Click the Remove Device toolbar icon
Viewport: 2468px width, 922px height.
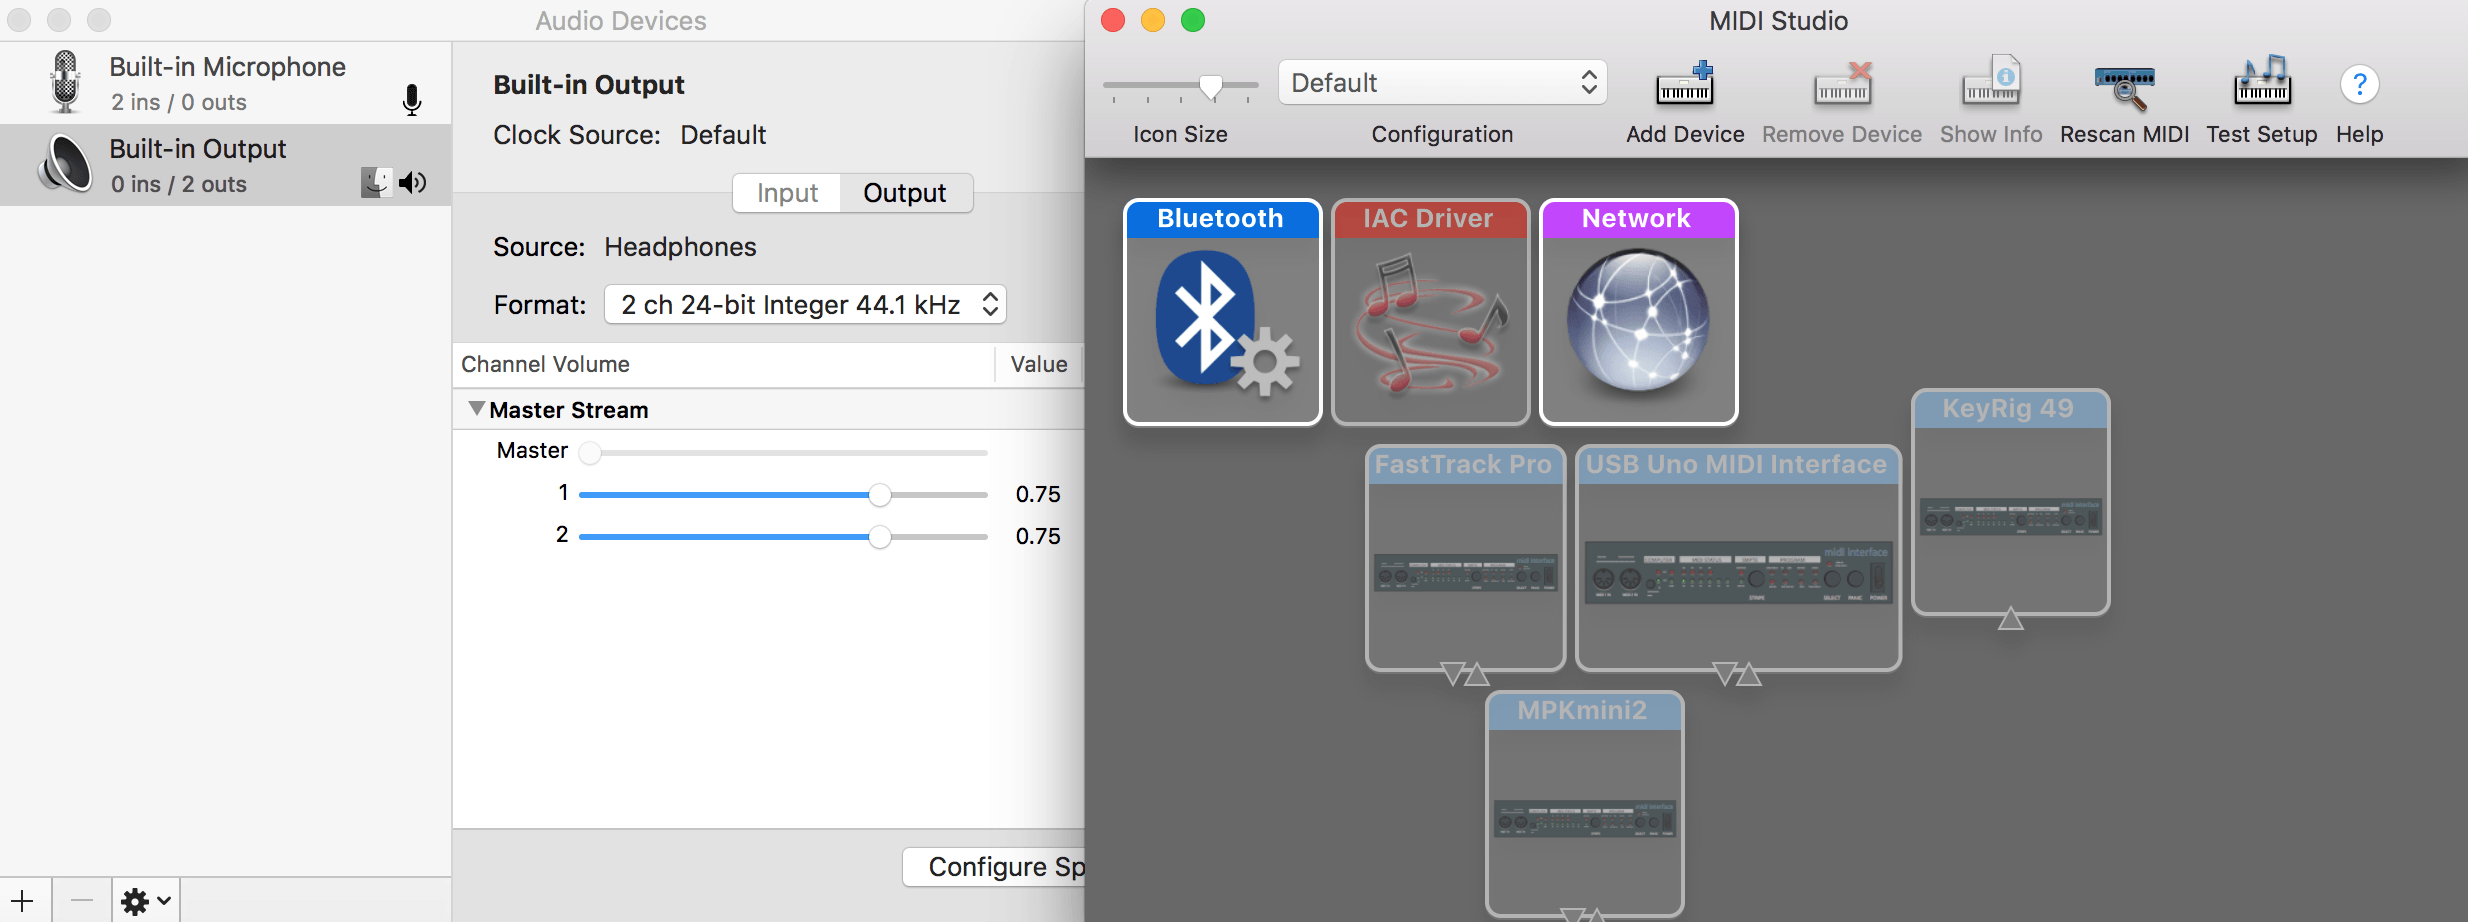[x=1842, y=84]
